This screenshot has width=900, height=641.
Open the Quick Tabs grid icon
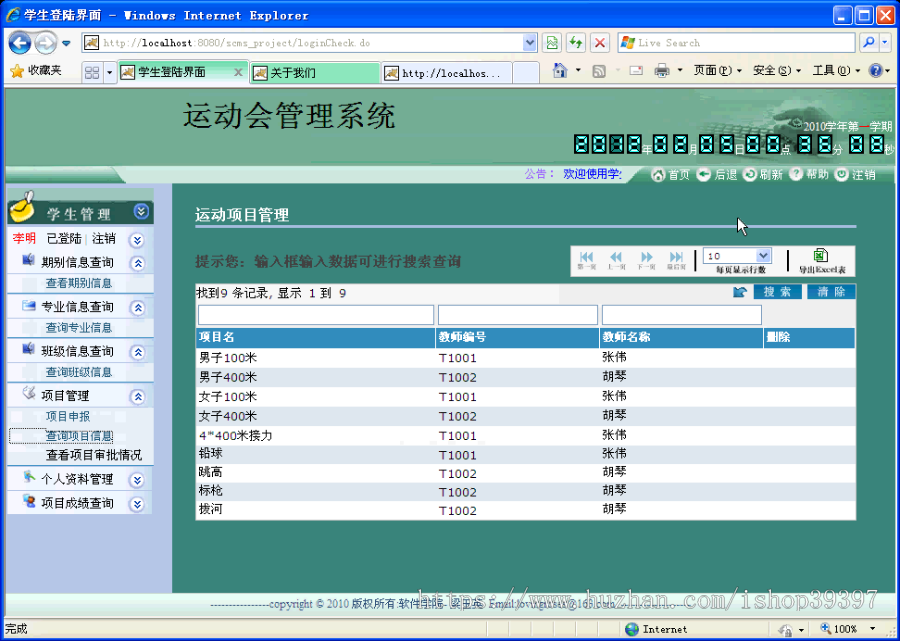[x=92, y=73]
